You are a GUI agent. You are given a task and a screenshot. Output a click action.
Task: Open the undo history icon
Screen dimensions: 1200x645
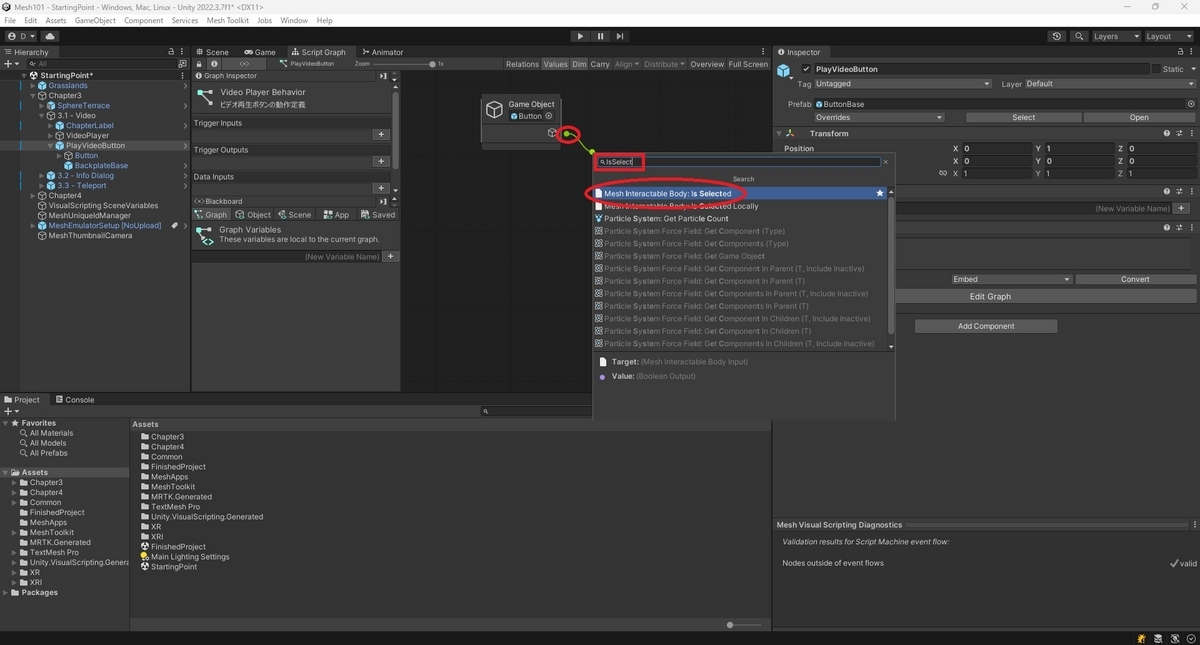(x=1057, y=36)
